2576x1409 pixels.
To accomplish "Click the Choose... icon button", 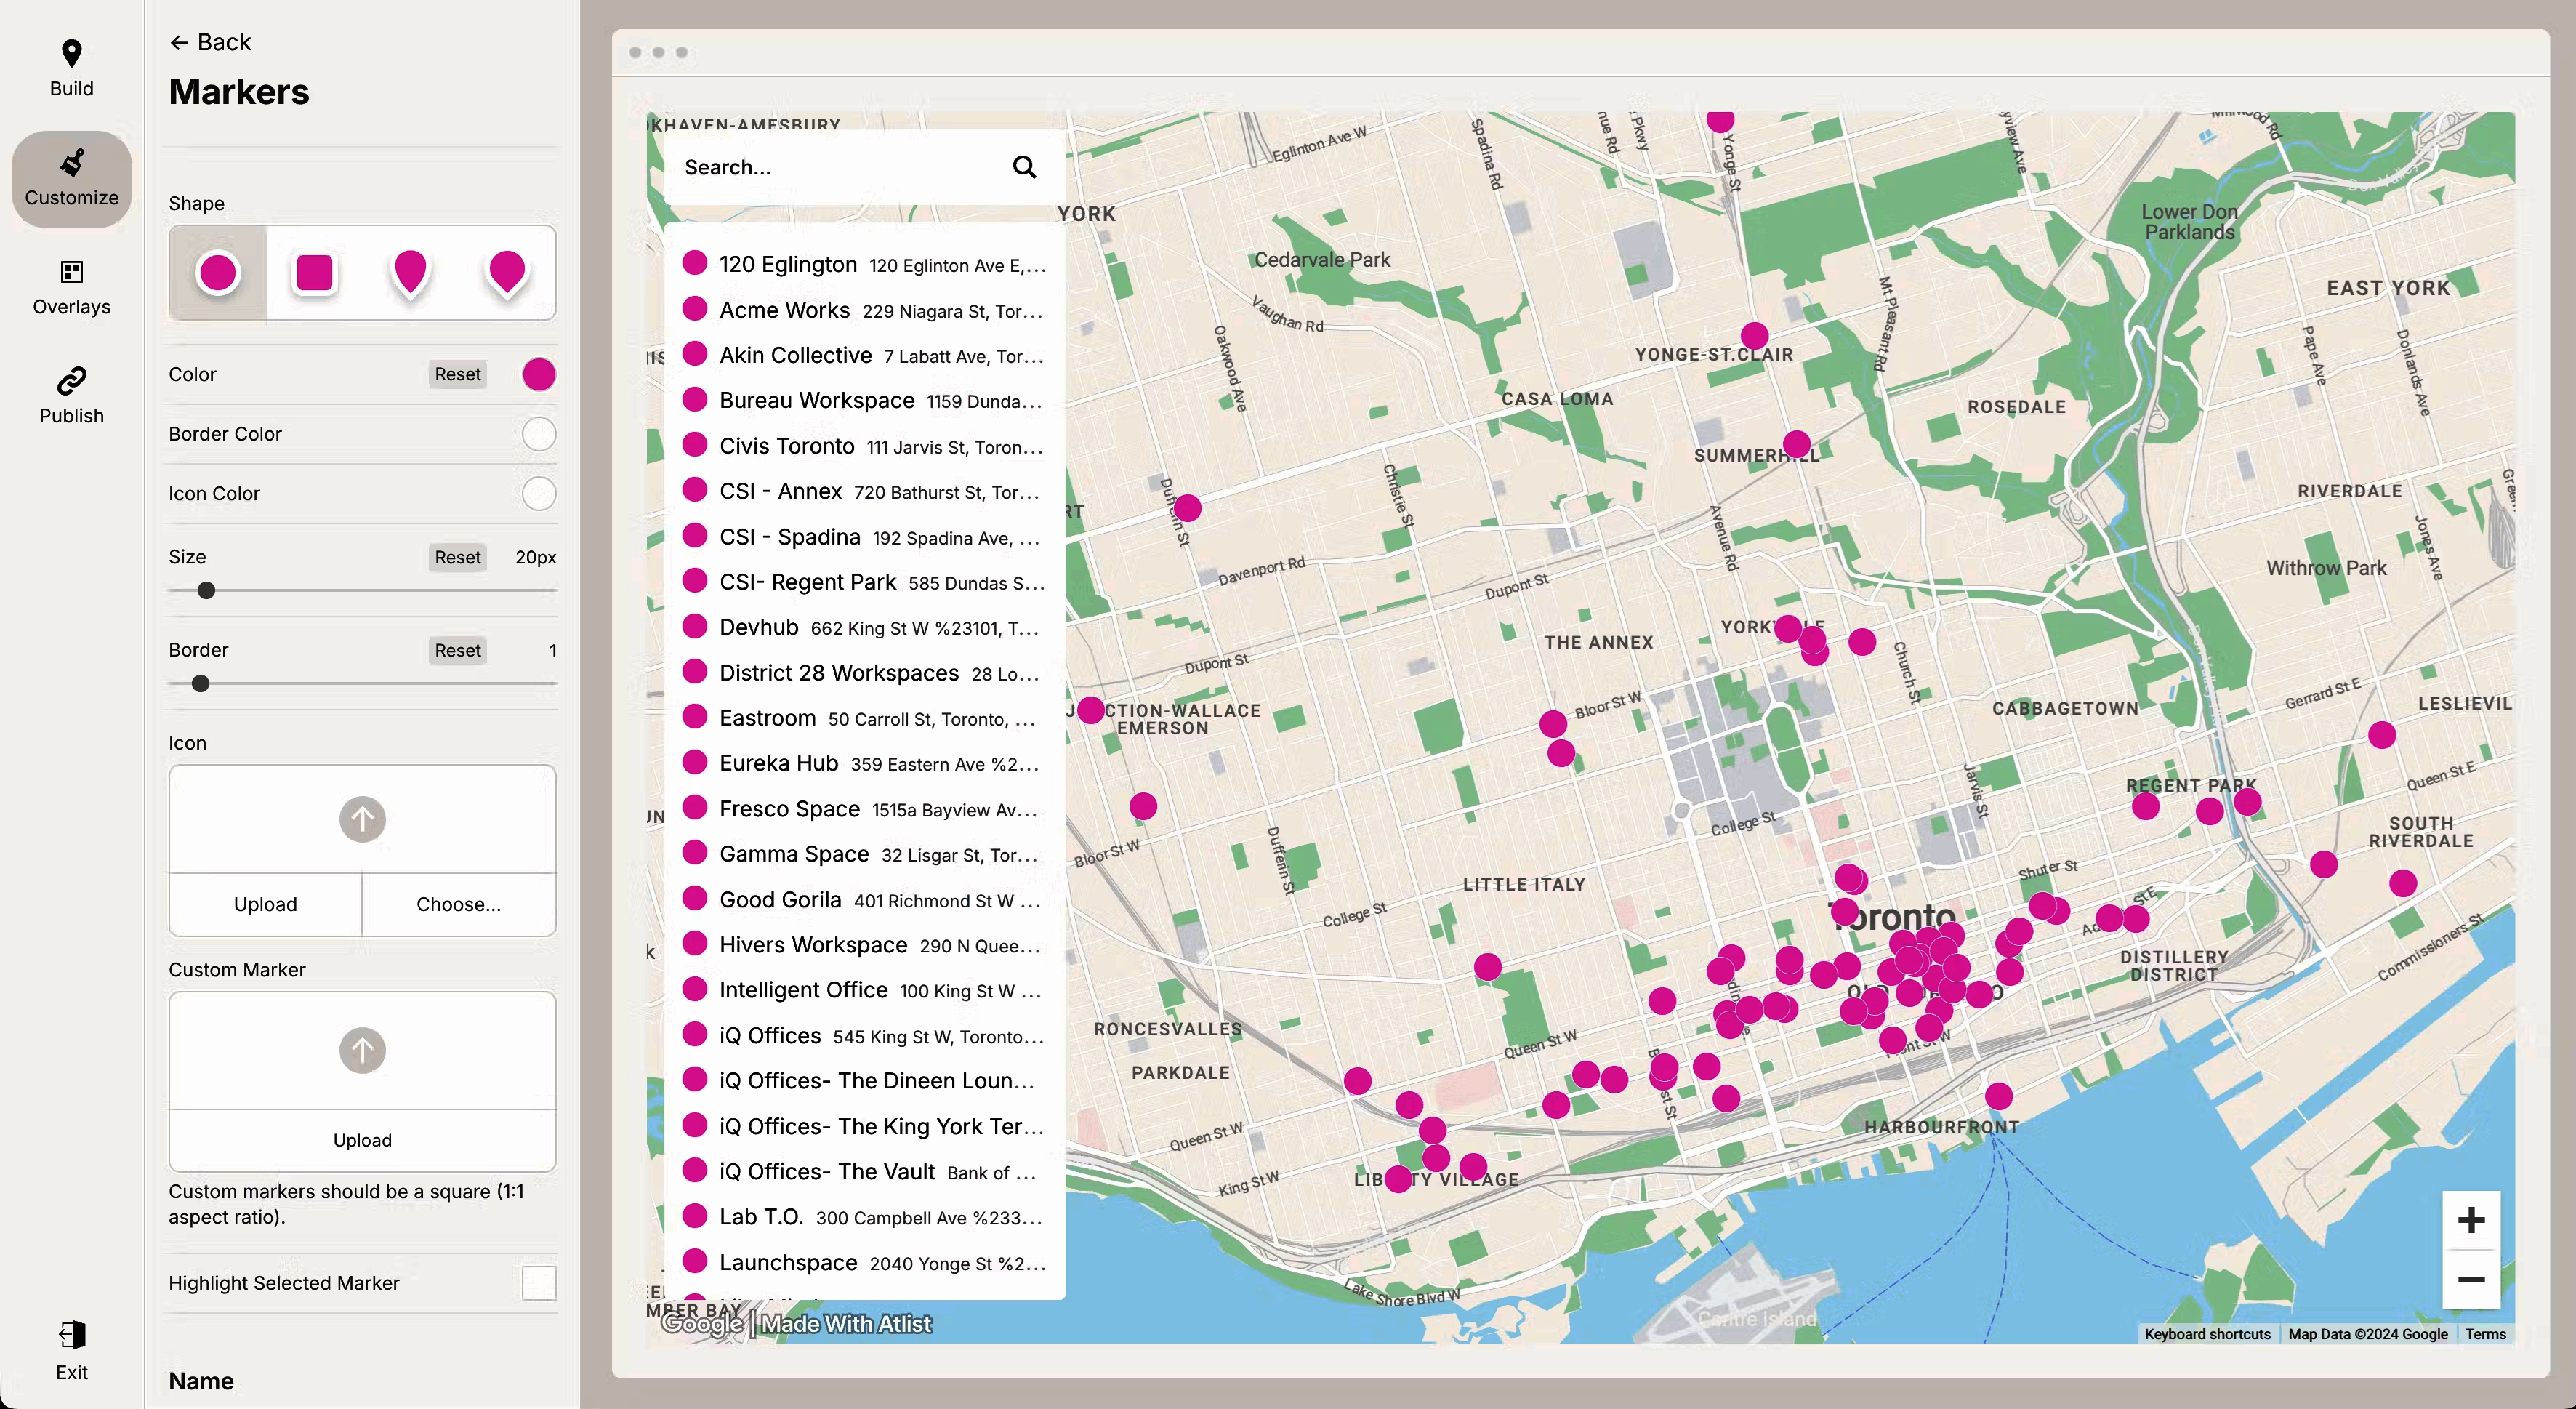I will click(458, 904).
